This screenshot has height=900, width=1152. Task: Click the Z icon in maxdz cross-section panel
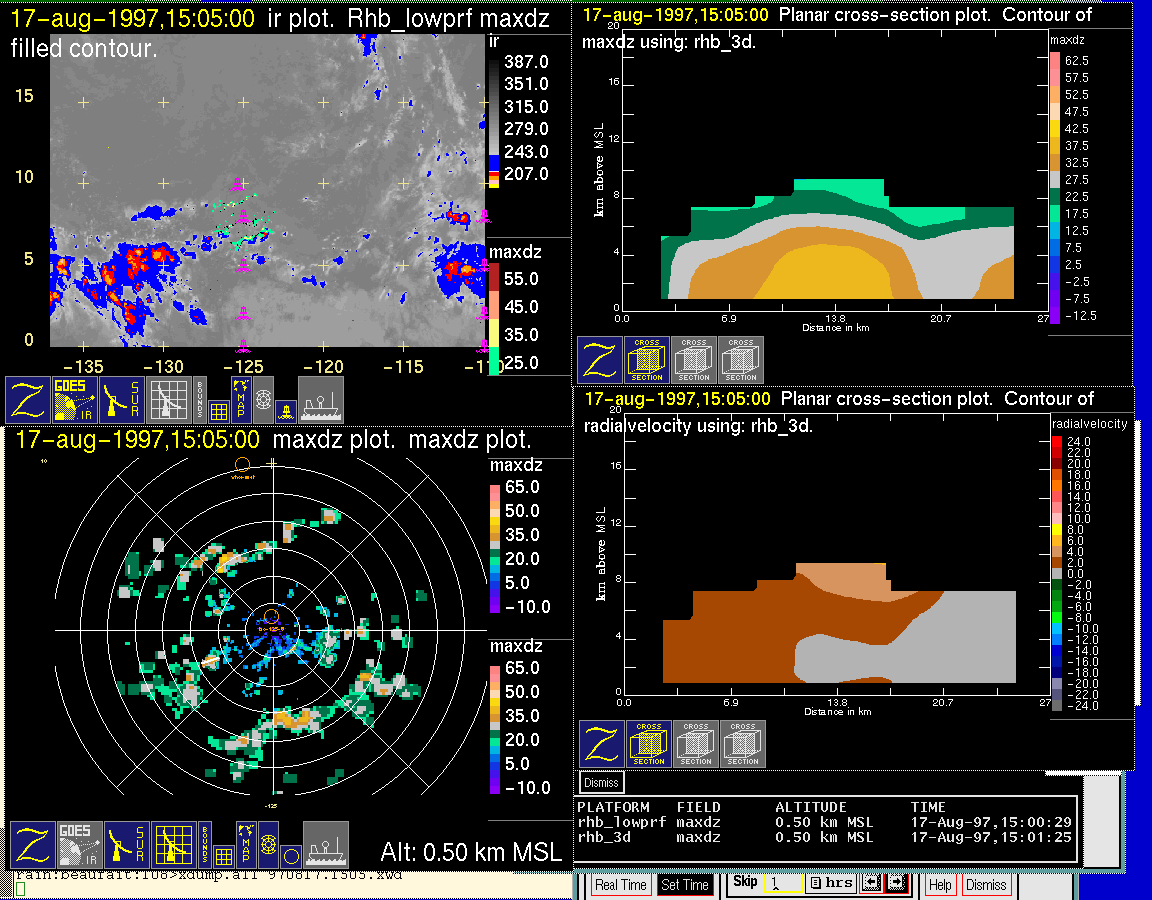(x=599, y=360)
